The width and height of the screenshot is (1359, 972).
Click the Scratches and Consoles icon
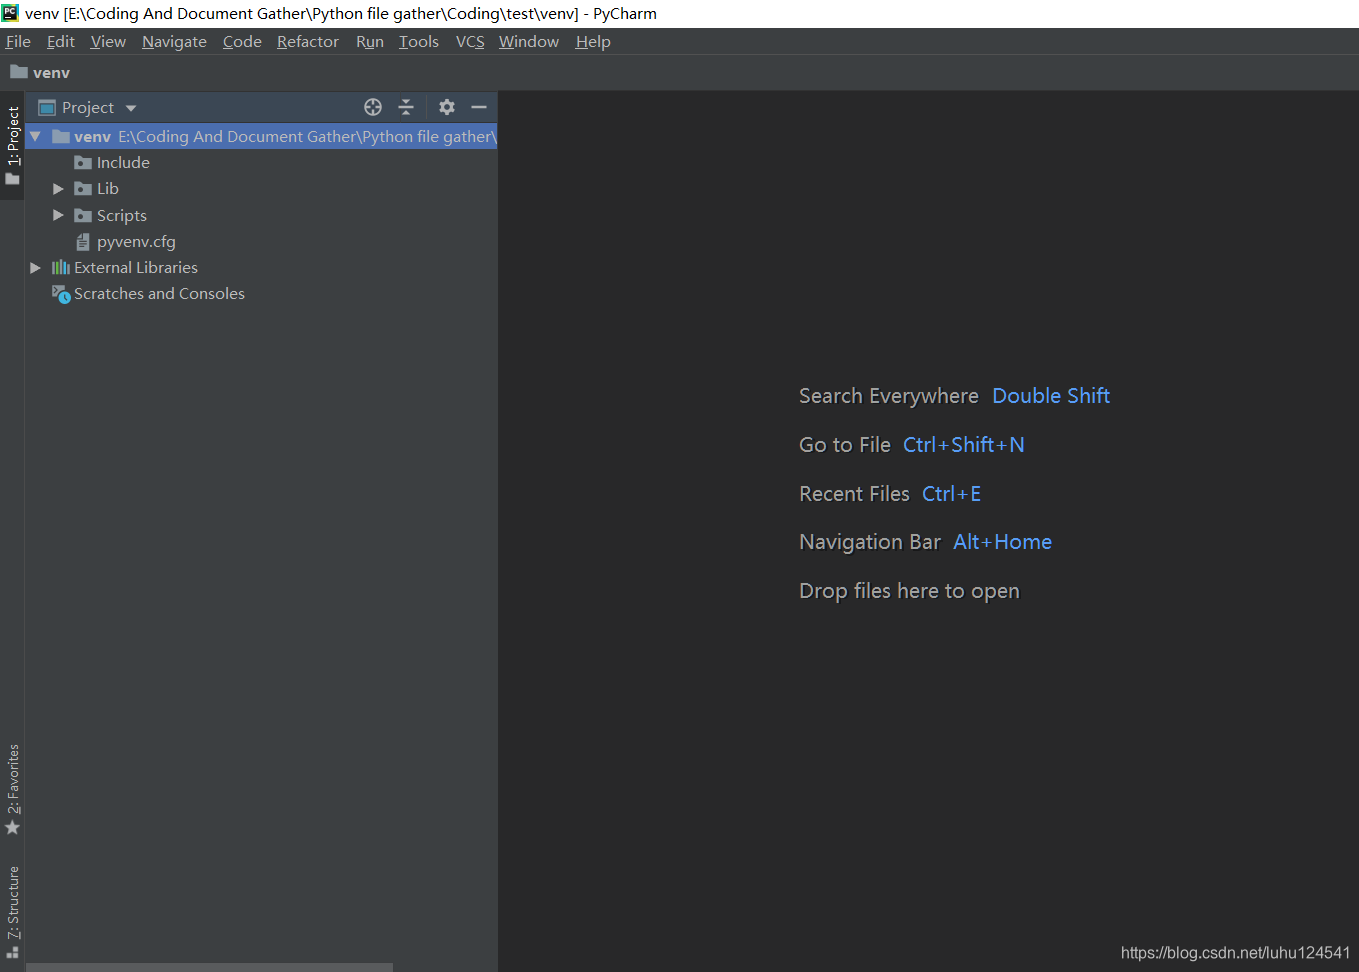(61, 294)
